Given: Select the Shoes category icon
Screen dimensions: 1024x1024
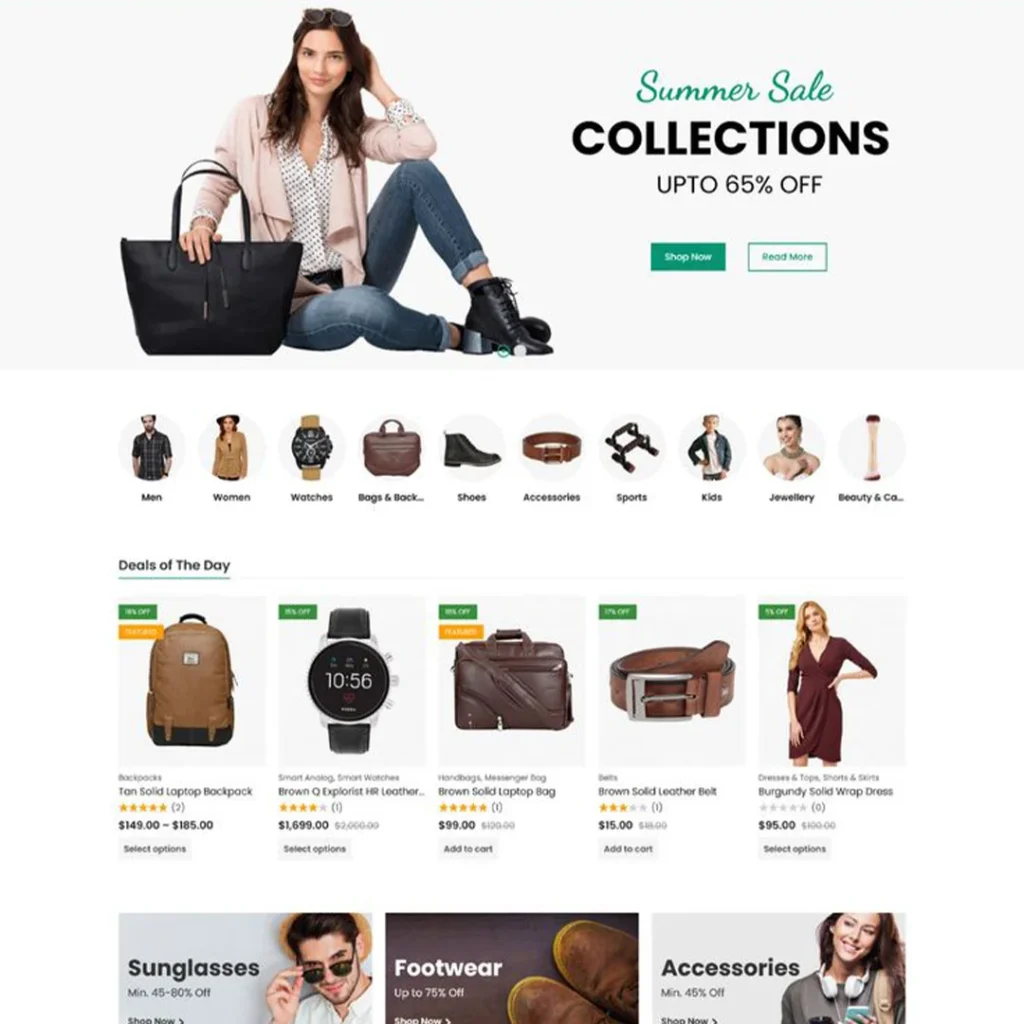Looking at the screenshot, I should point(472,448).
